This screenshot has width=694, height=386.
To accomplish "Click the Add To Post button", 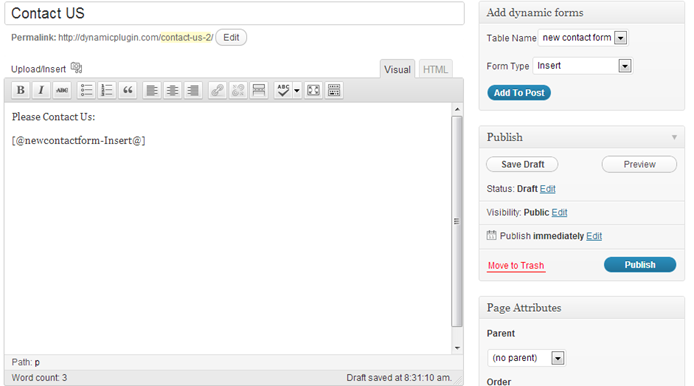I will click(x=519, y=93).
